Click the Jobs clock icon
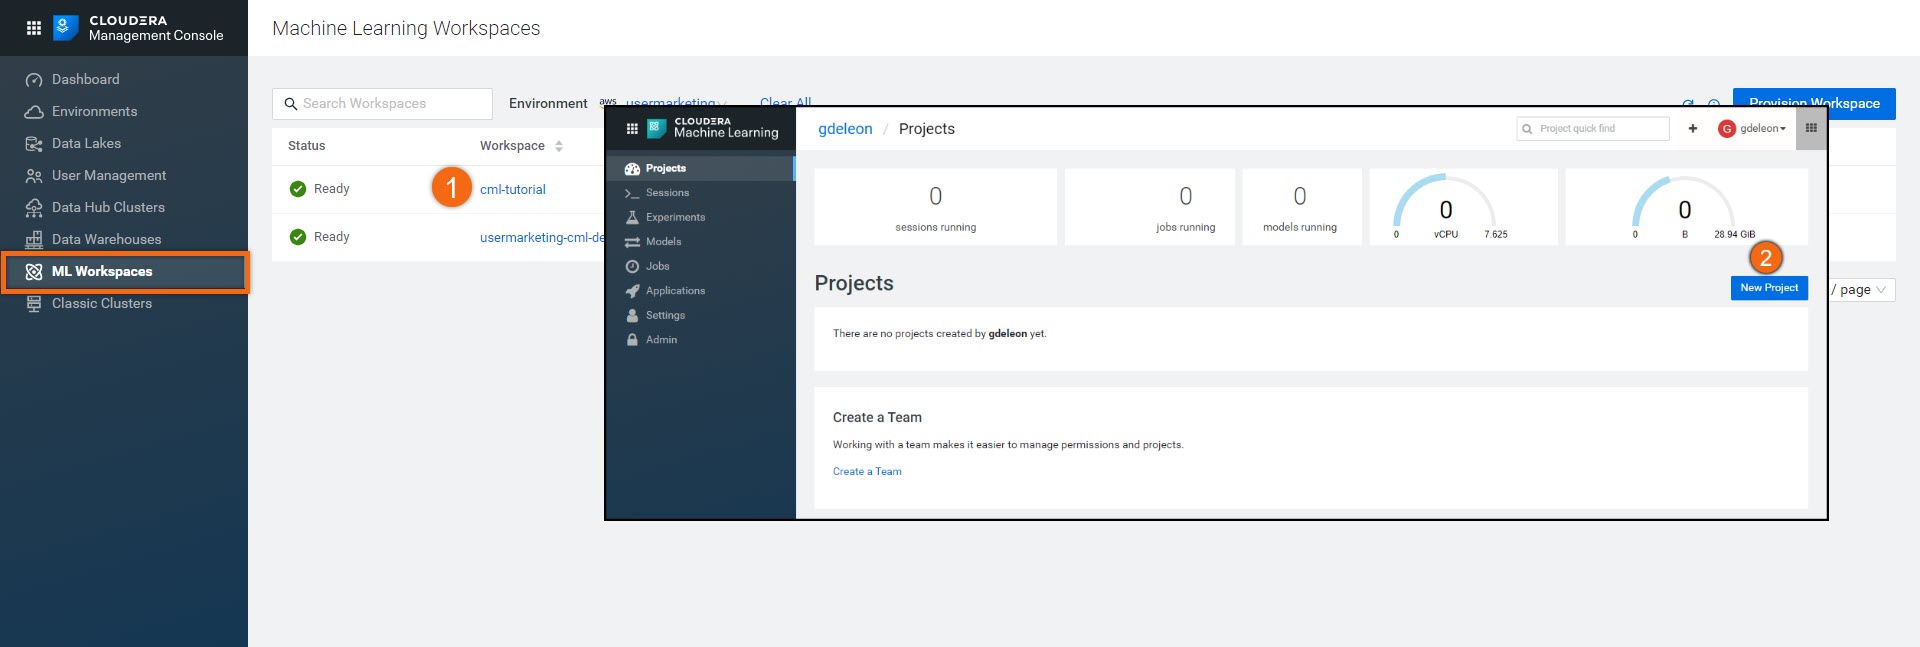The height and width of the screenshot is (647, 1920). coord(632,266)
